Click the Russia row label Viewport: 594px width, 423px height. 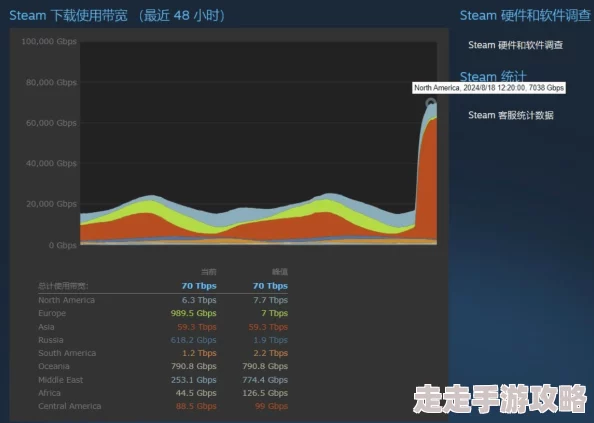[x=51, y=340]
